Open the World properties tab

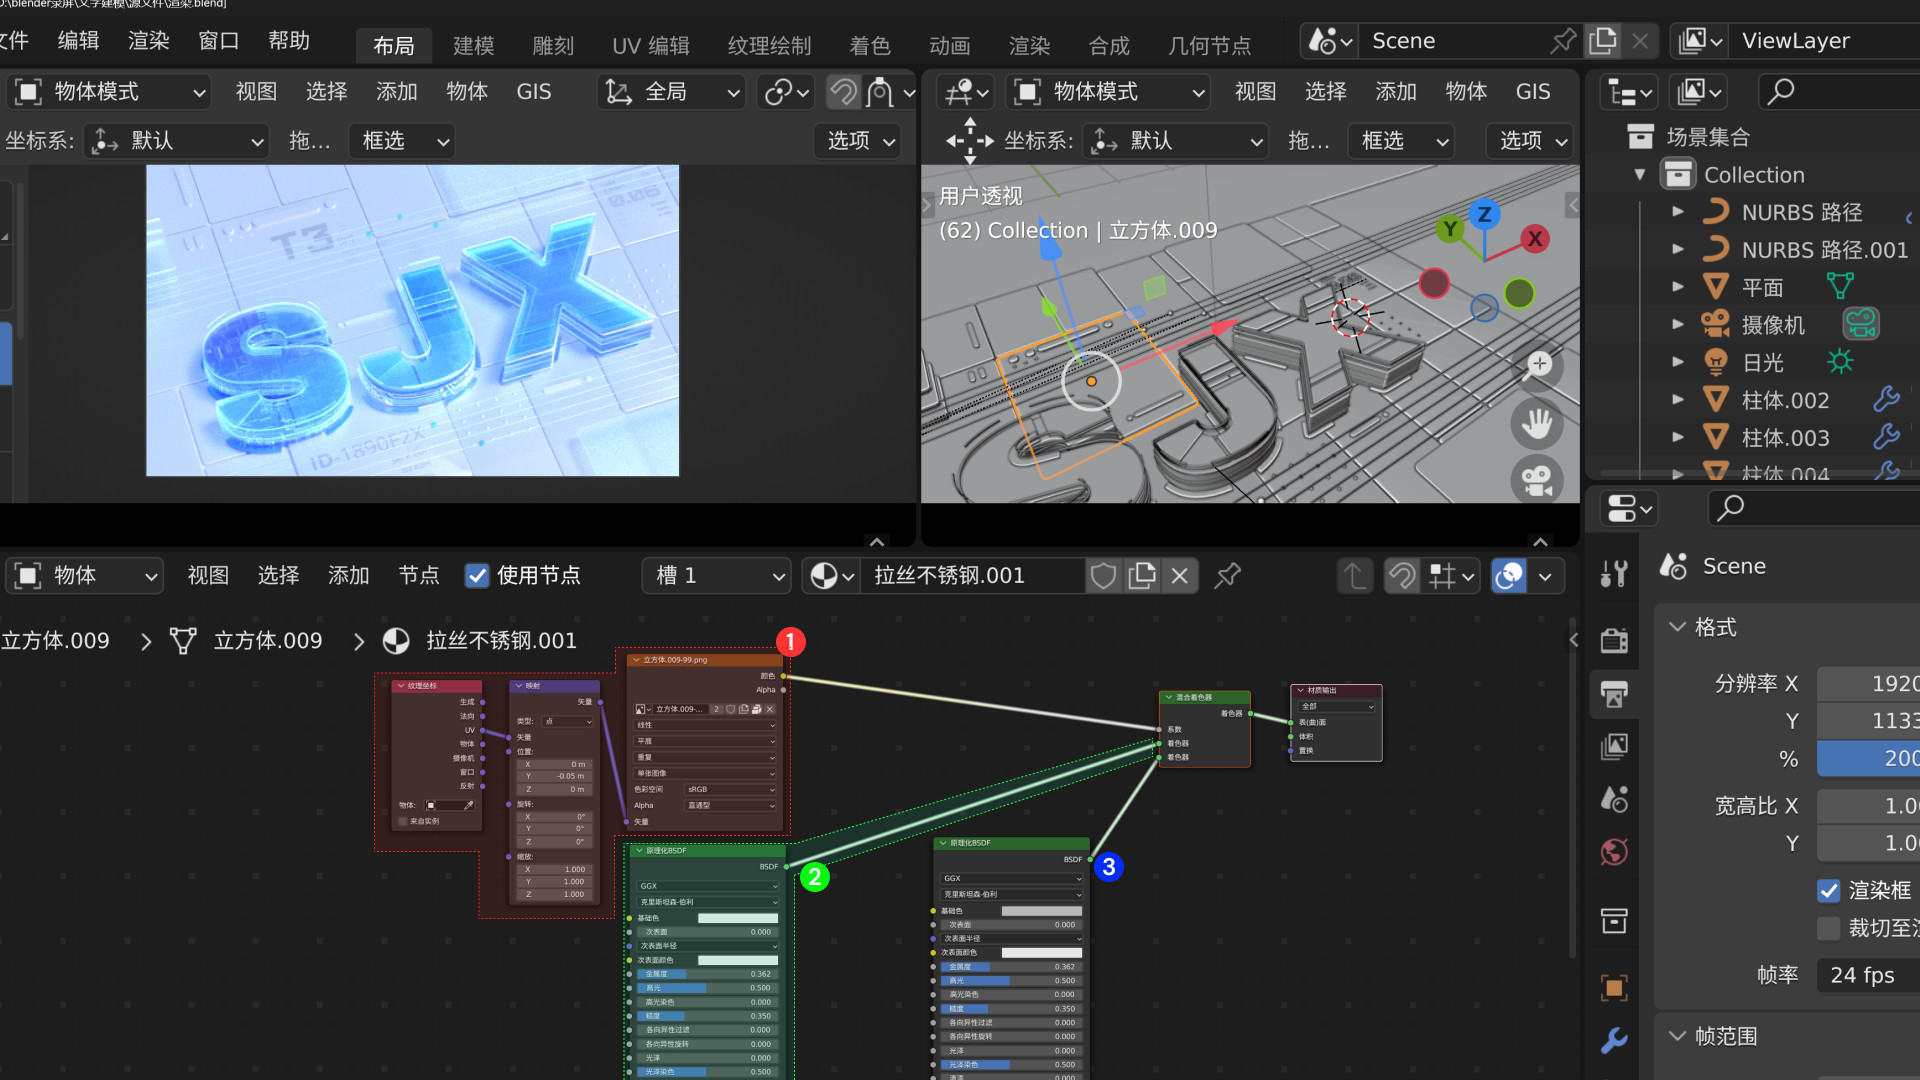[x=1614, y=853]
